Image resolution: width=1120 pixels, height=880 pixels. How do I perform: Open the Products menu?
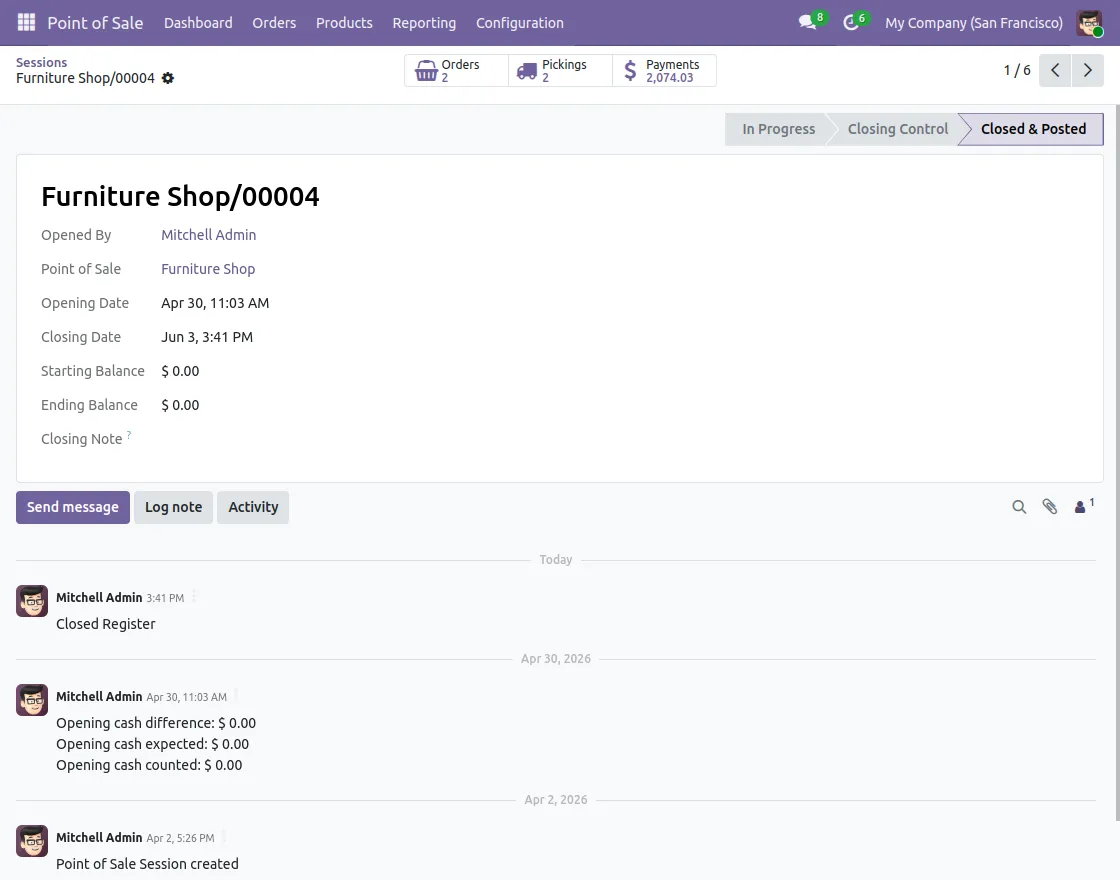[x=344, y=23]
